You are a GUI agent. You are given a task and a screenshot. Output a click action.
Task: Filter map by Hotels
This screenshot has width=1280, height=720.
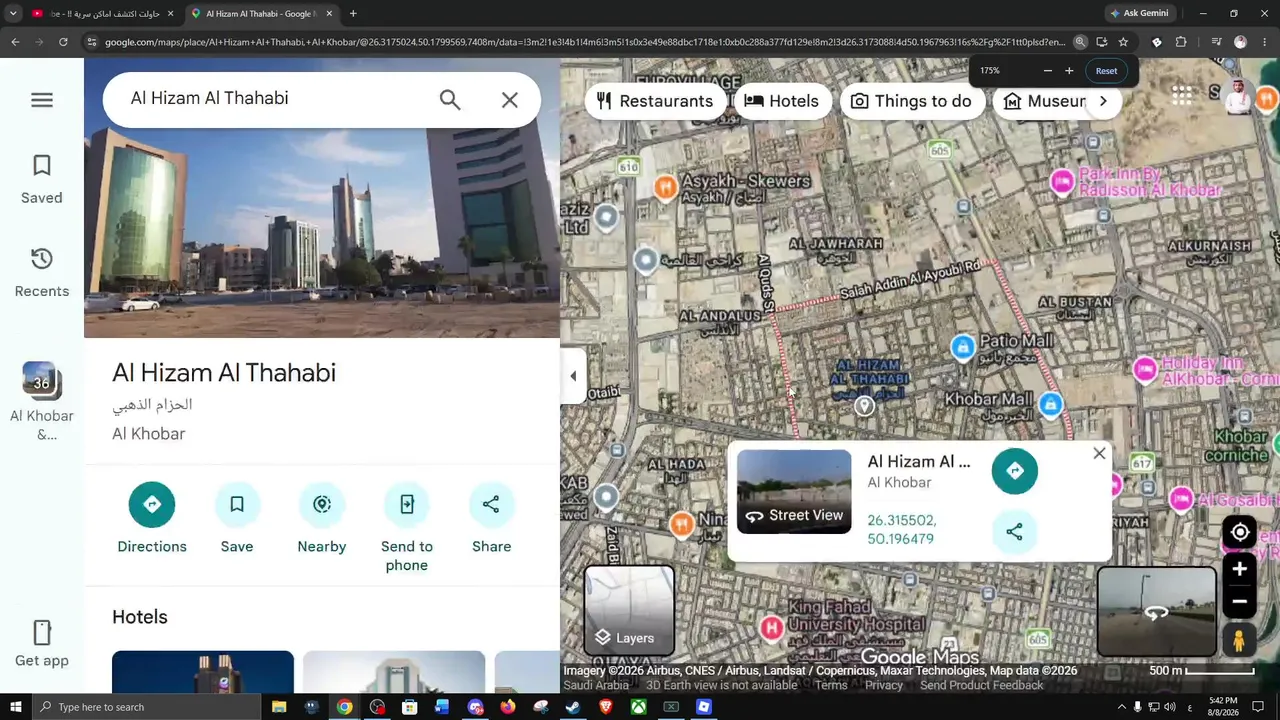[782, 101]
